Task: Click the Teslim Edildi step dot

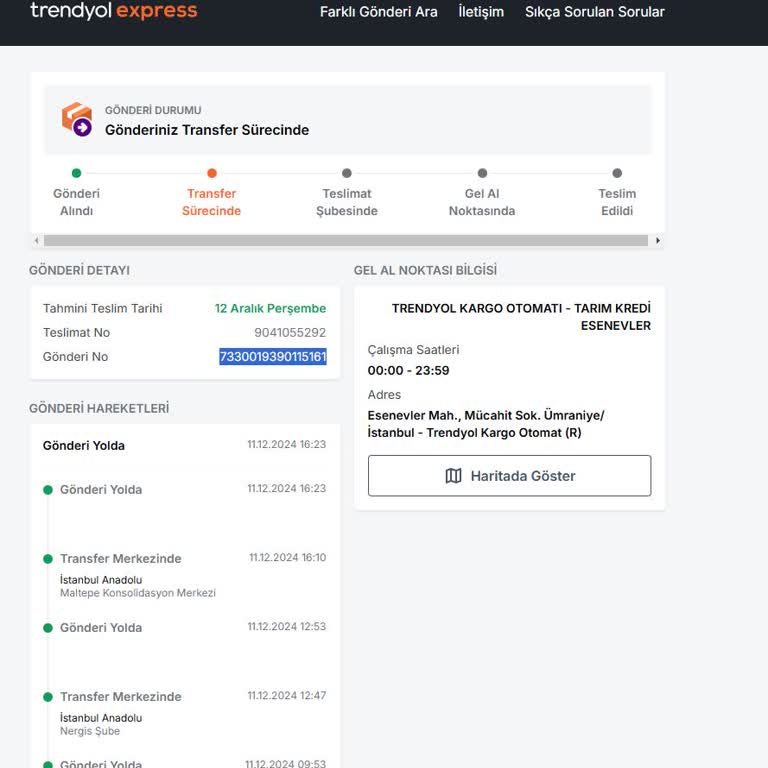Action: pyautogui.click(x=617, y=173)
